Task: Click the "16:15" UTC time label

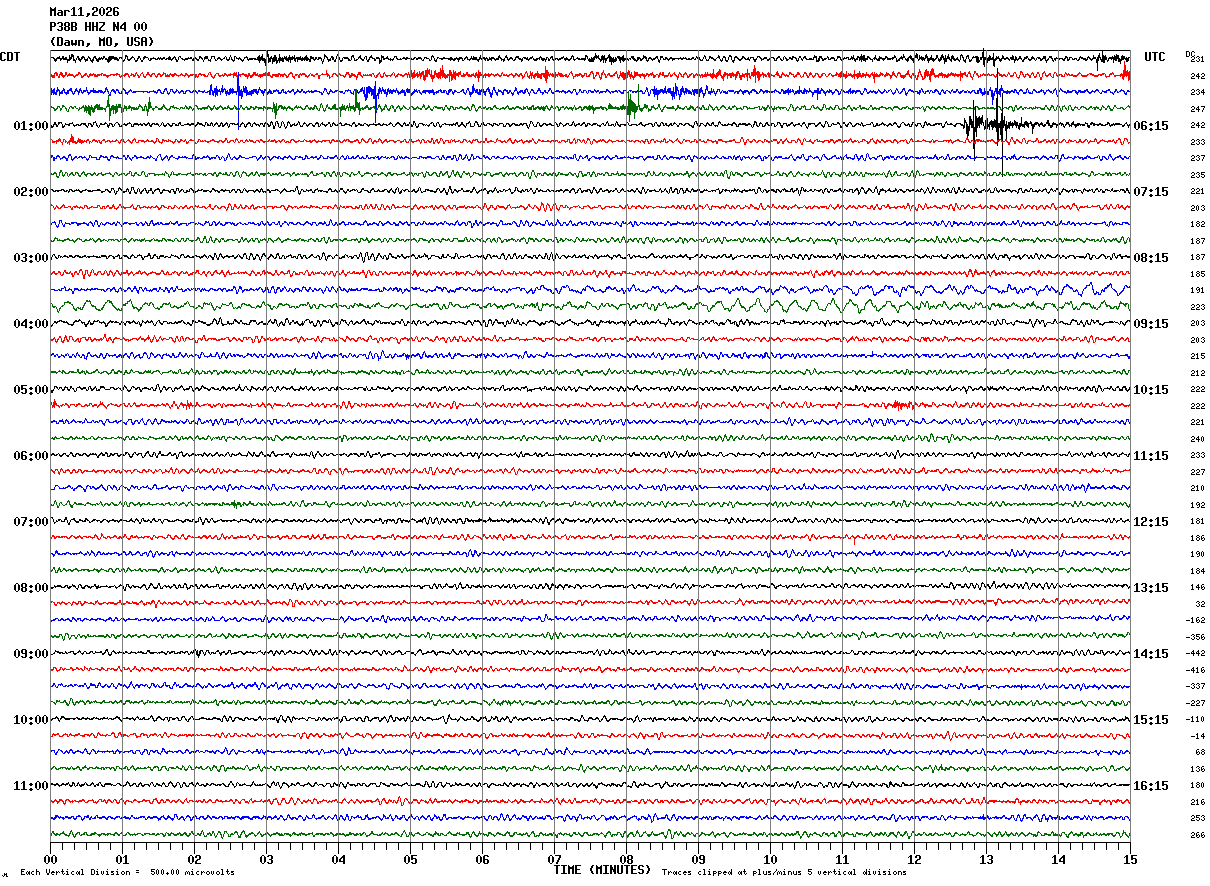Action: [x=1151, y=786]
